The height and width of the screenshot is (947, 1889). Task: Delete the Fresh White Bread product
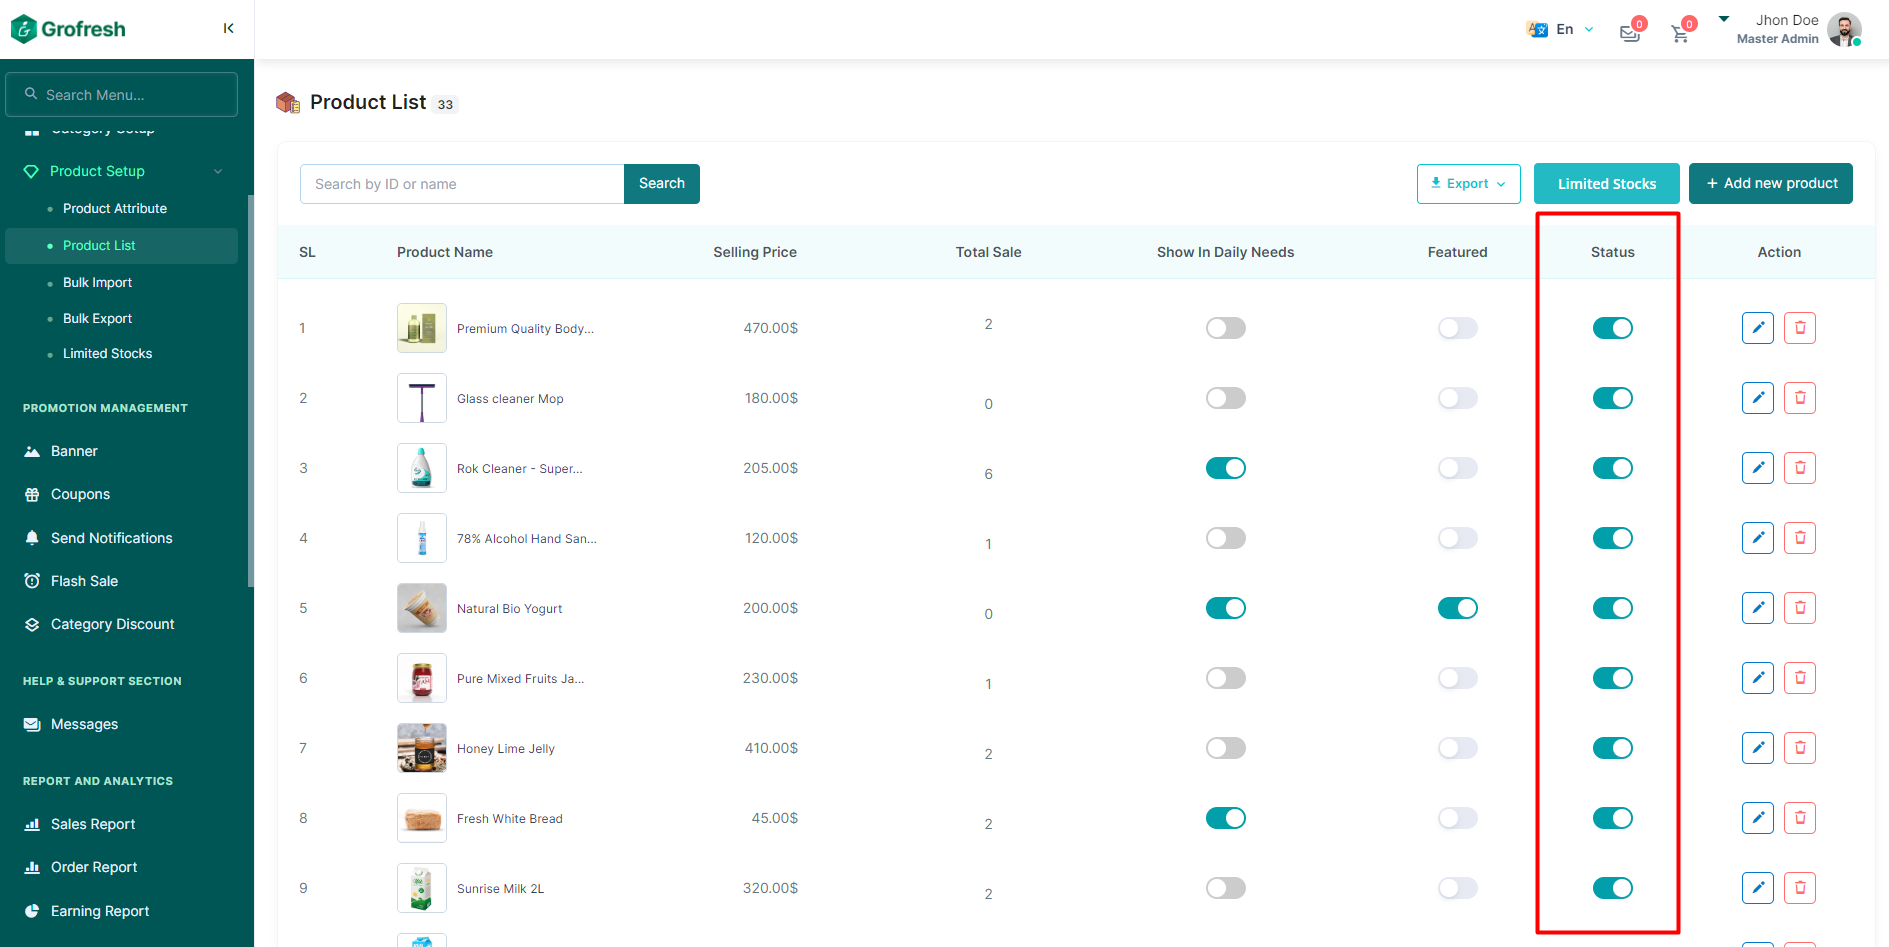point(1800,818)
